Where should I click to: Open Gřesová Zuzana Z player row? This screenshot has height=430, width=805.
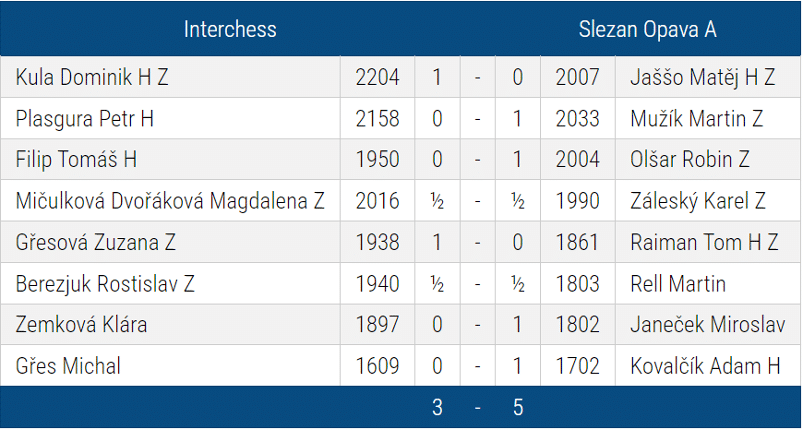(95, 242)
